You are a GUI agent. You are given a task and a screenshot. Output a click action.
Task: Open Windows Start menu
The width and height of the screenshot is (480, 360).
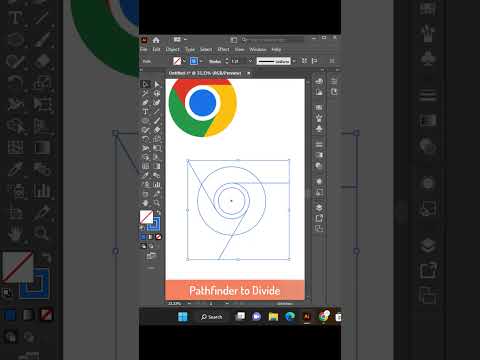pyautogui.click(x=183, y=317)
